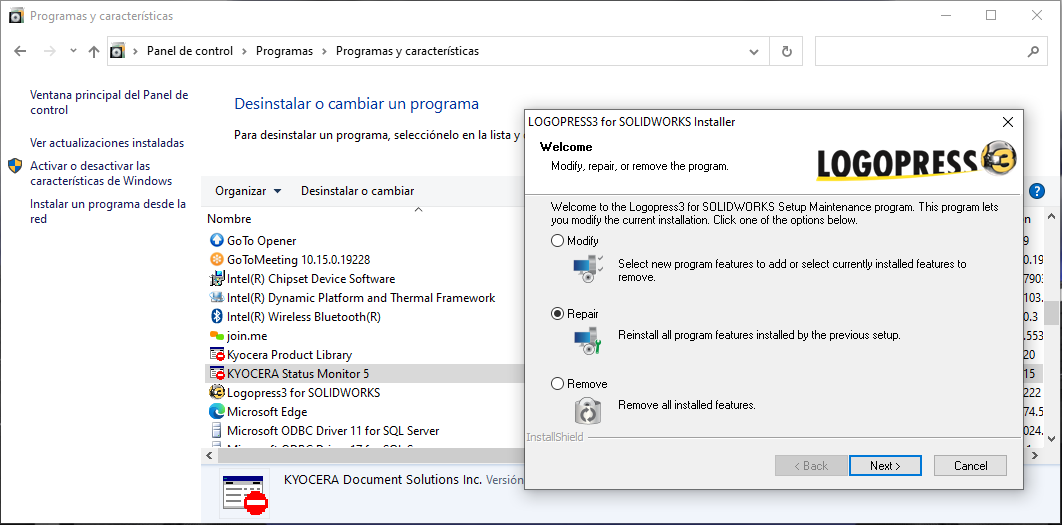Click the Microsoft ODBC Driver 11 icon
Screen dimensions: 1062x525
[x=217, y=430]
